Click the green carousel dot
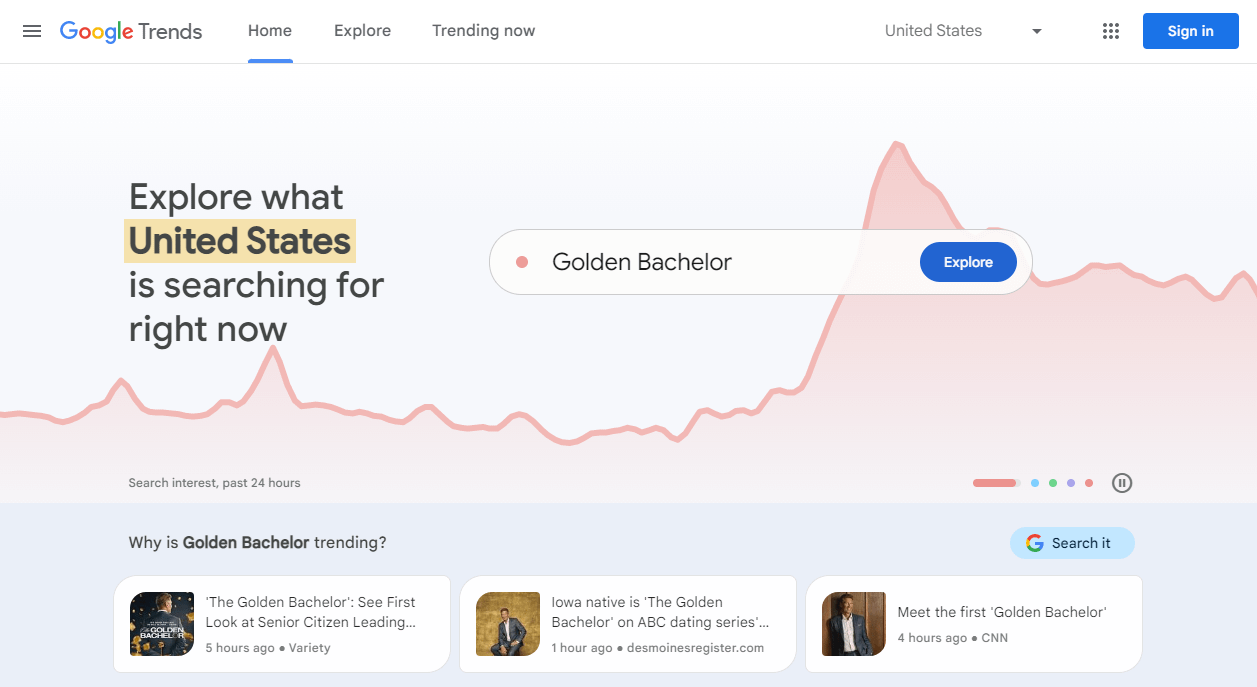Viewport: 1257px width, 687px height. click(1052, 482)
